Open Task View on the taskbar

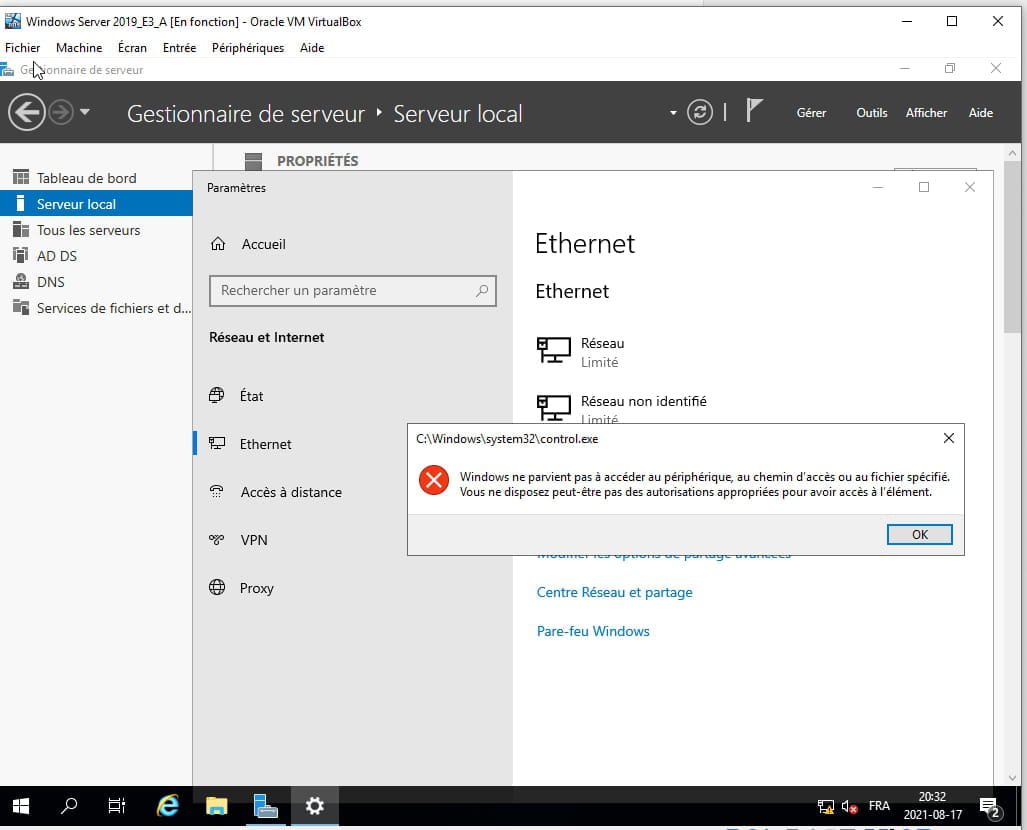pyautogui.click(x=117, y=806)
